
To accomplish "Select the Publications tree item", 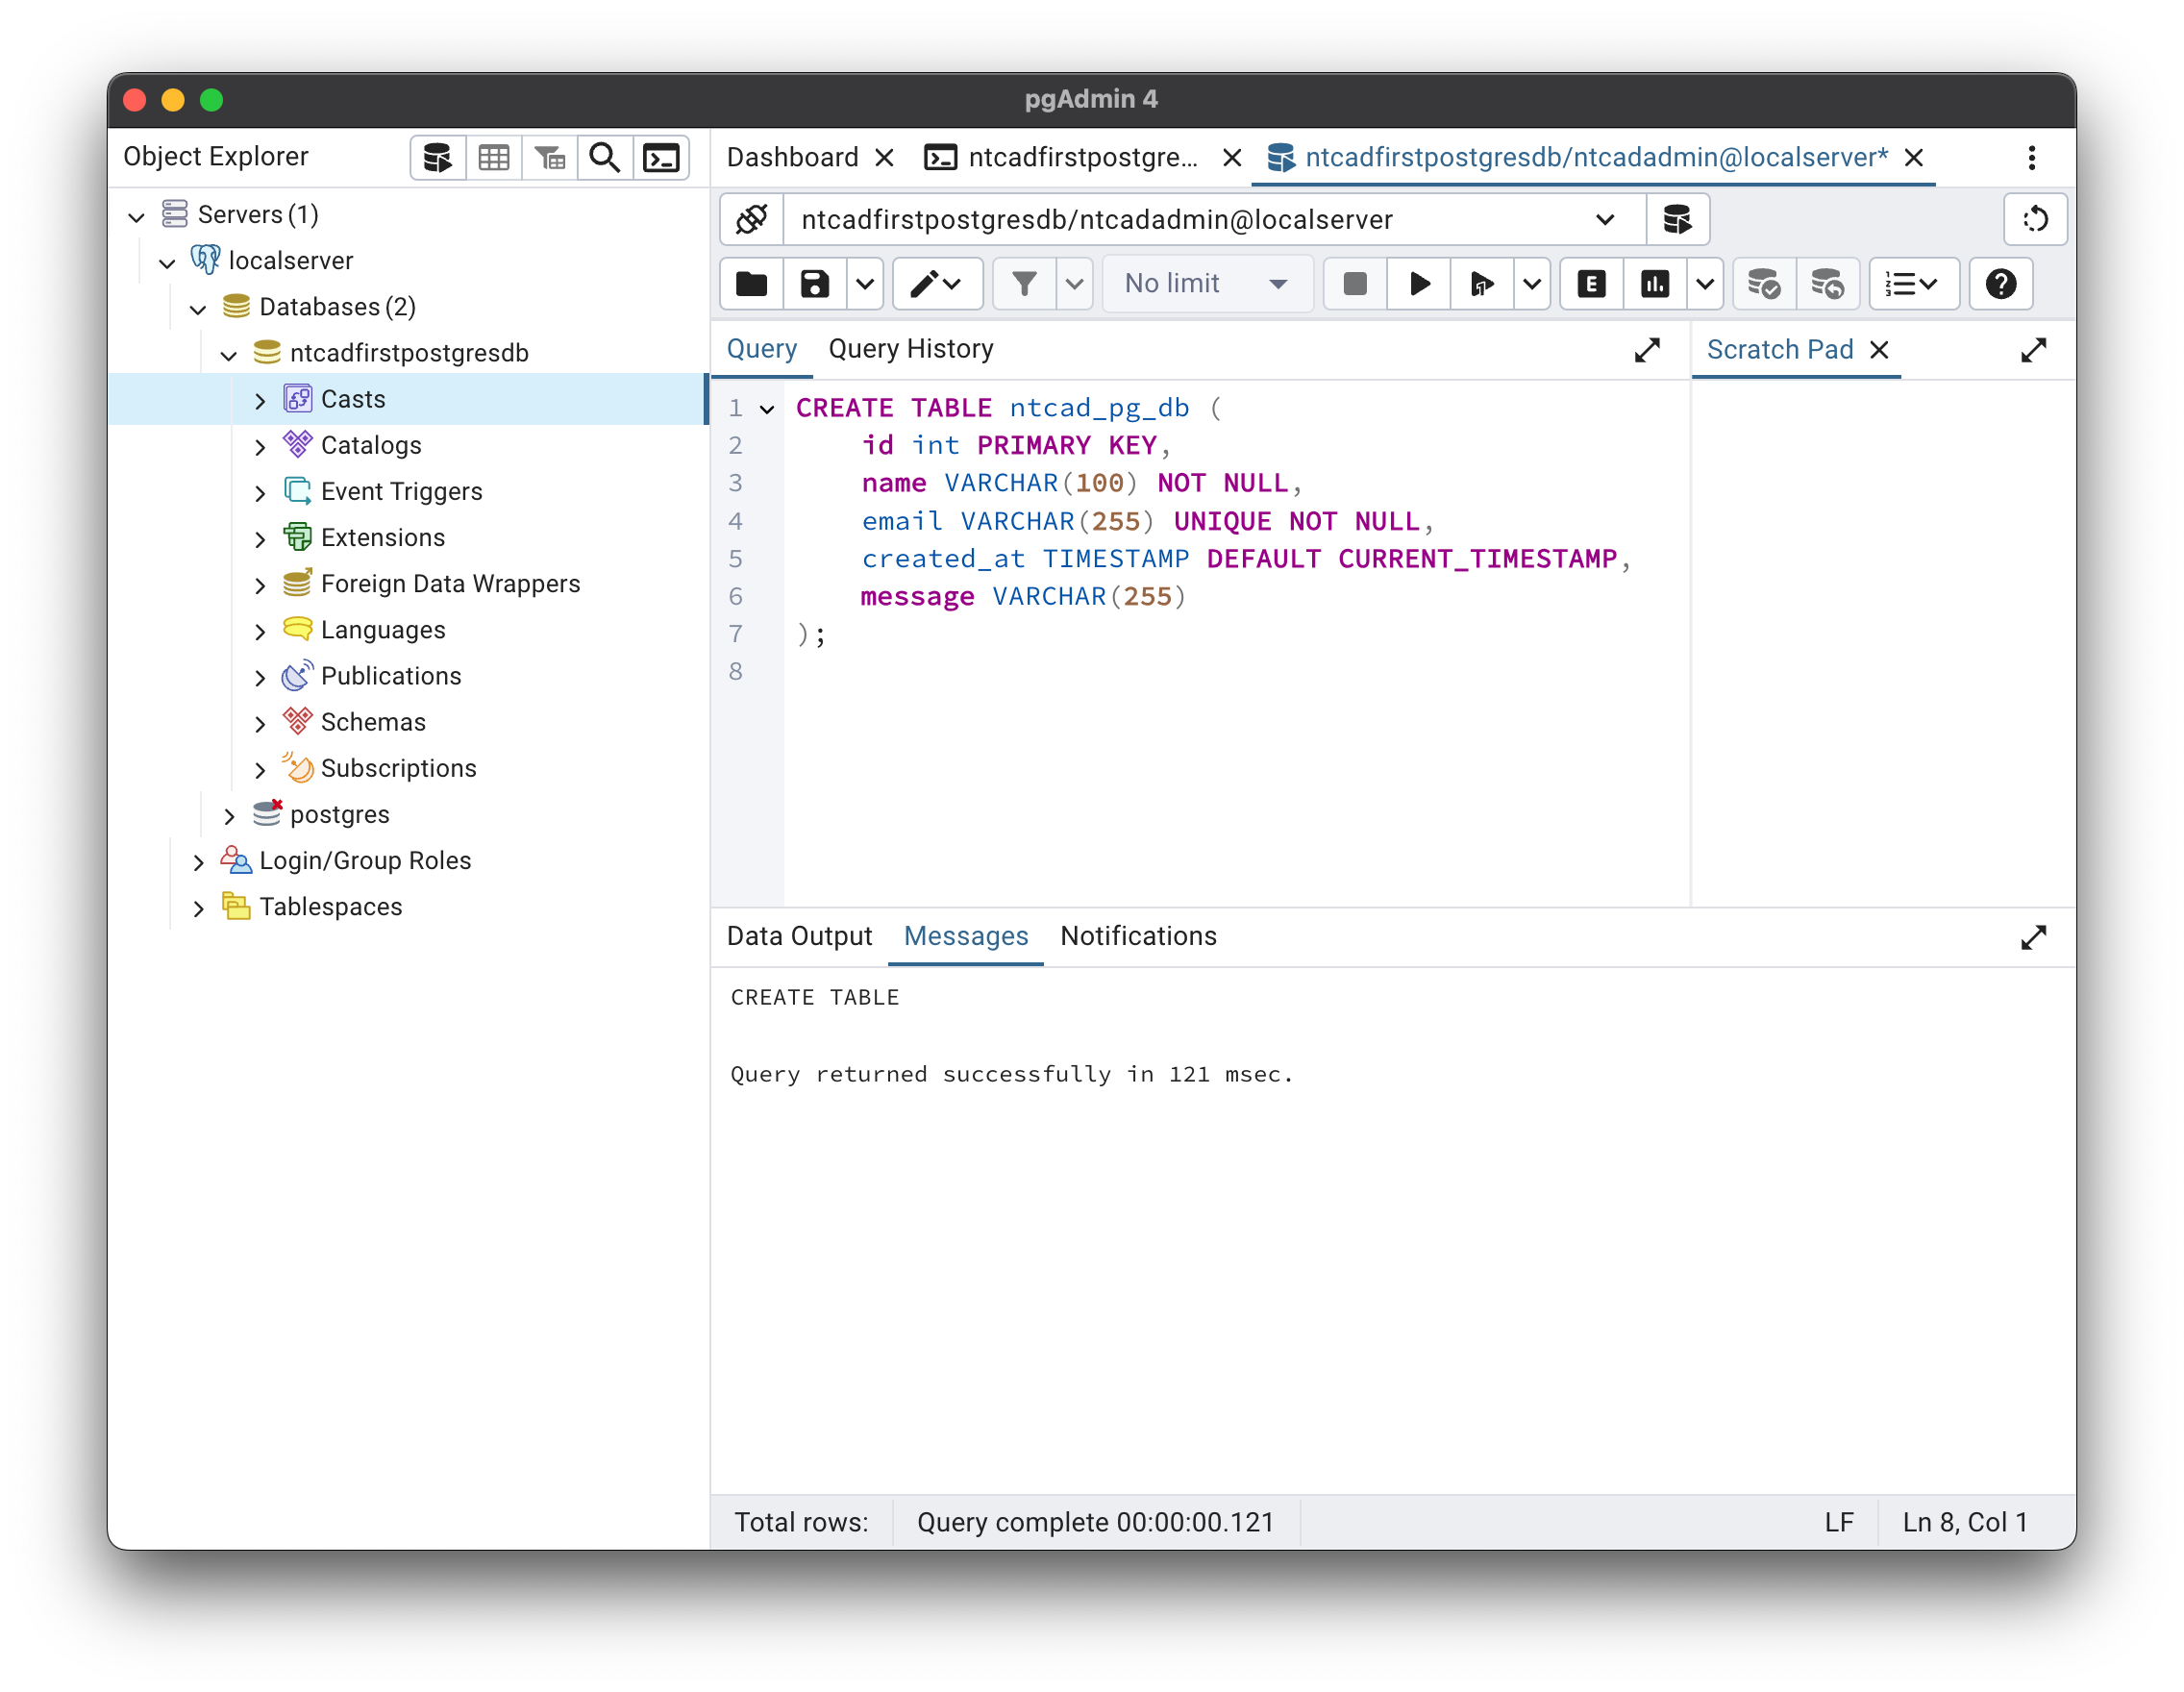I will tap(391, 676).
